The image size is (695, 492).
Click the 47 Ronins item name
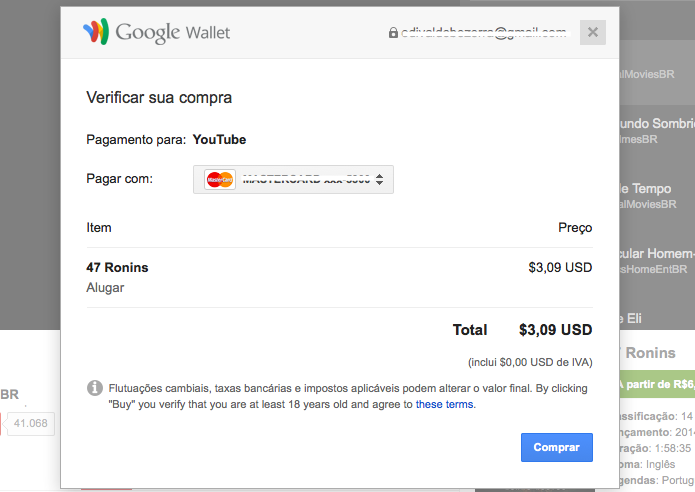pos(117,267)
